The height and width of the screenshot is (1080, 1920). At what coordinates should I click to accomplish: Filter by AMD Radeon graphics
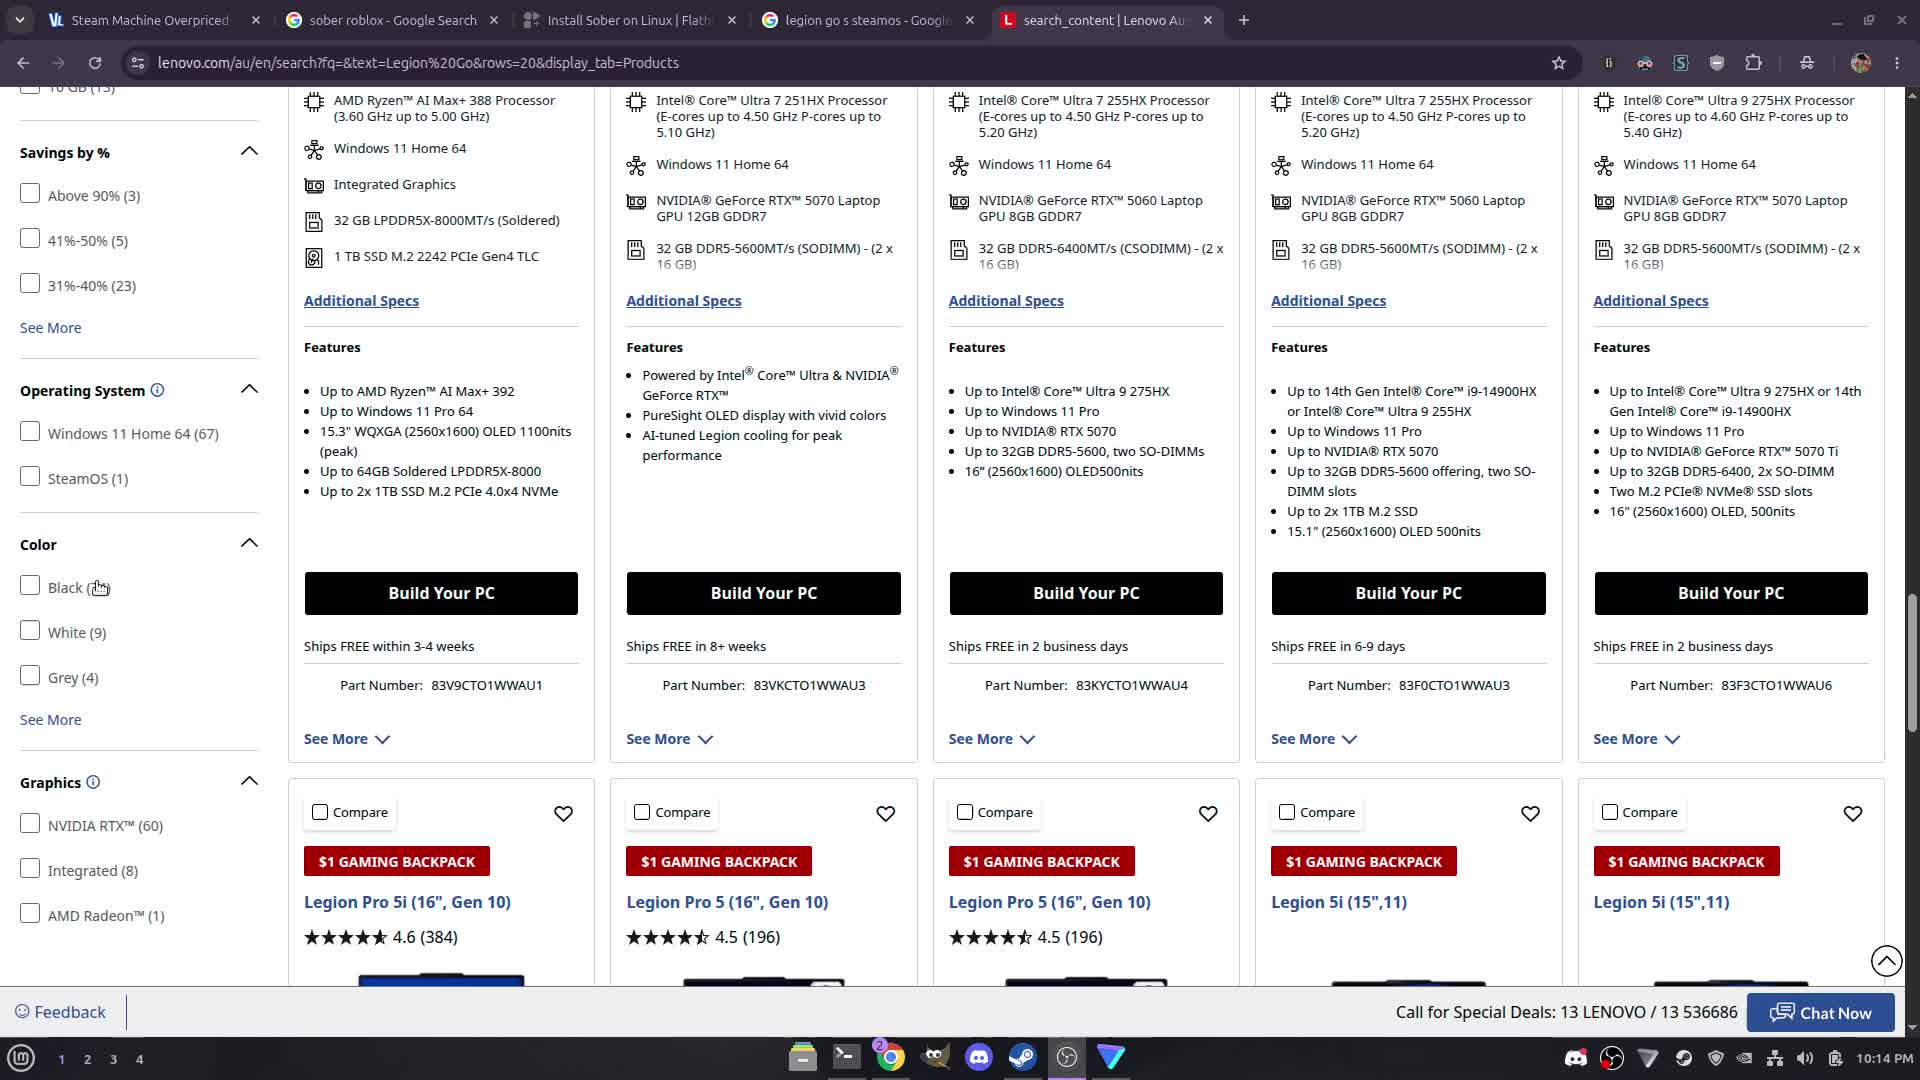(30, 914)
